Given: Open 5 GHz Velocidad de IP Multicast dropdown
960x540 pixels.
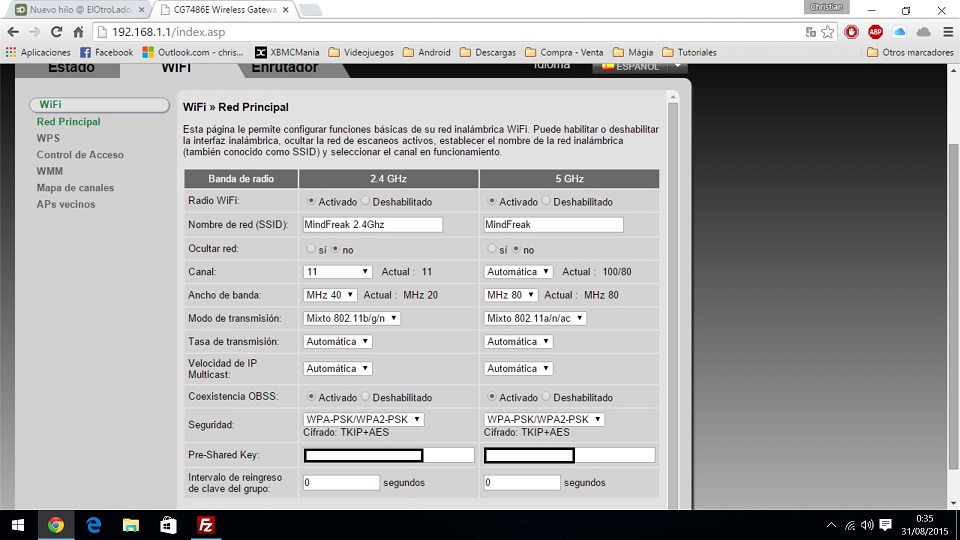Looking at the screenshot, I should pyautogui.click(x=518, y=369).
